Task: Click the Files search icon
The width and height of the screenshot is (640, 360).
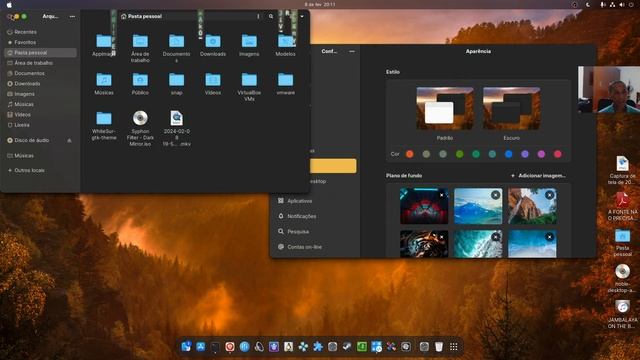Action: coord(271,16)
